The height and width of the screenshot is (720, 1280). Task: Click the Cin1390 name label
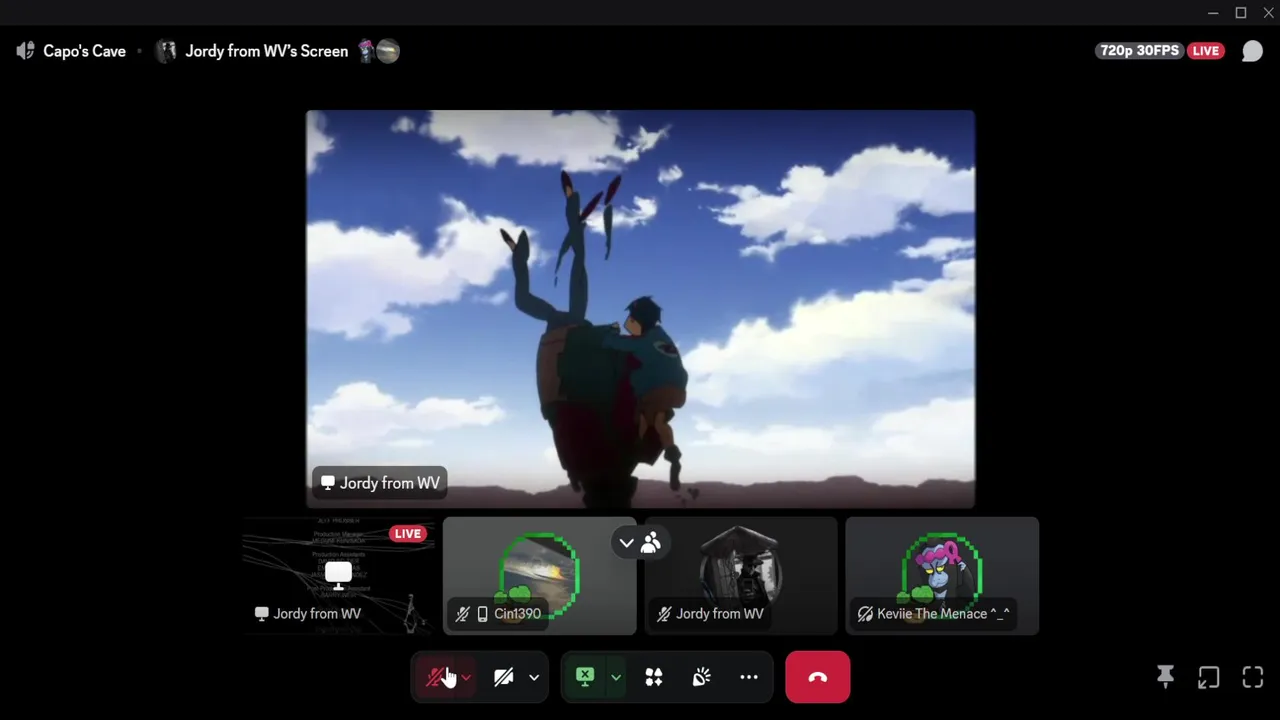(x=517, y=614)
